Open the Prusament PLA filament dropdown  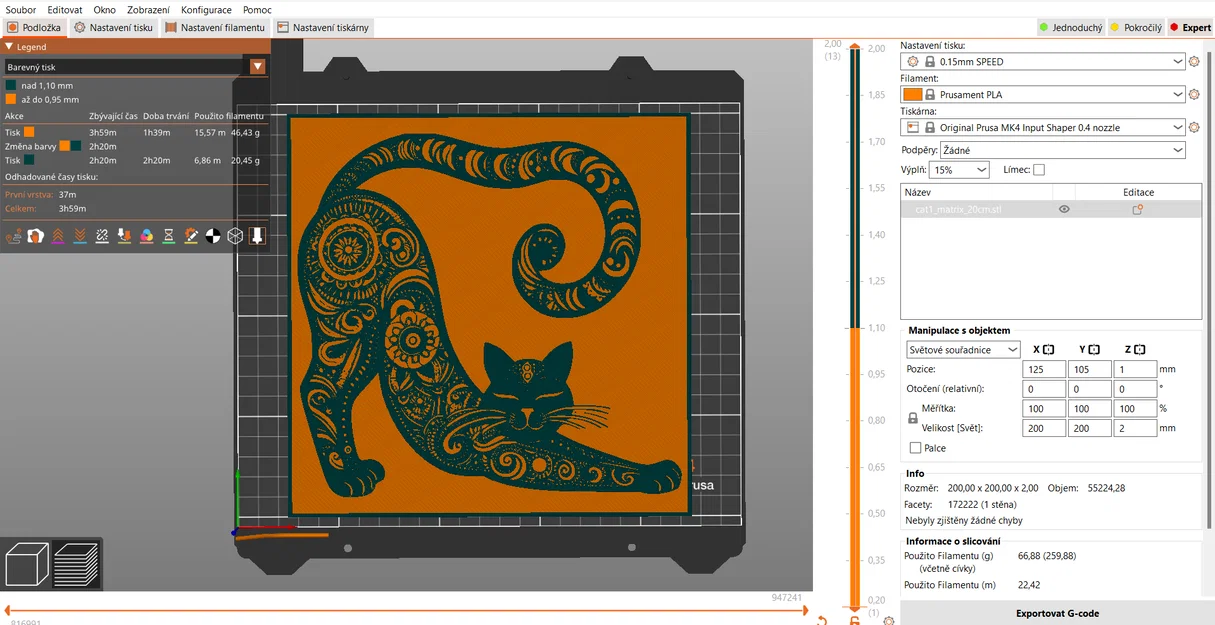(1043, 95)
